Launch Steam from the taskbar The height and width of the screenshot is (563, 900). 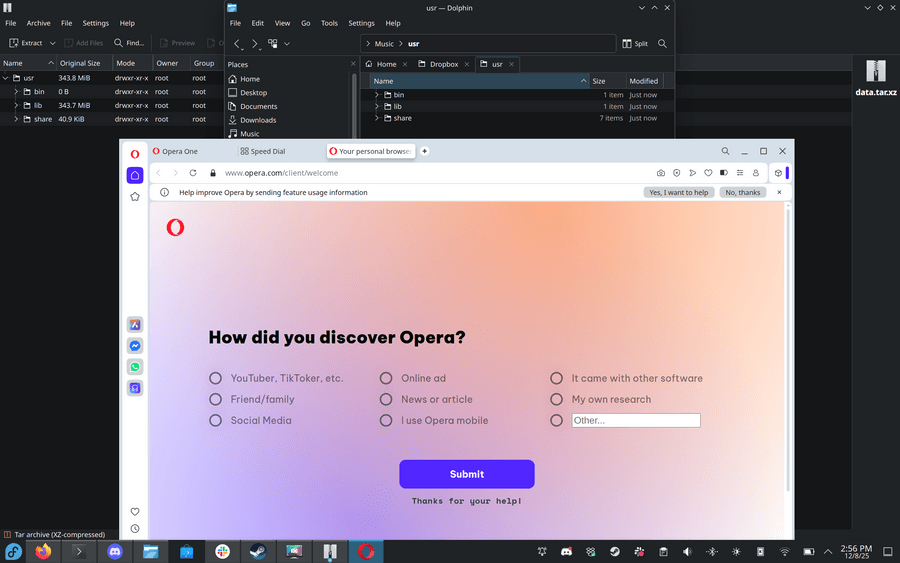tap(257, 551)
